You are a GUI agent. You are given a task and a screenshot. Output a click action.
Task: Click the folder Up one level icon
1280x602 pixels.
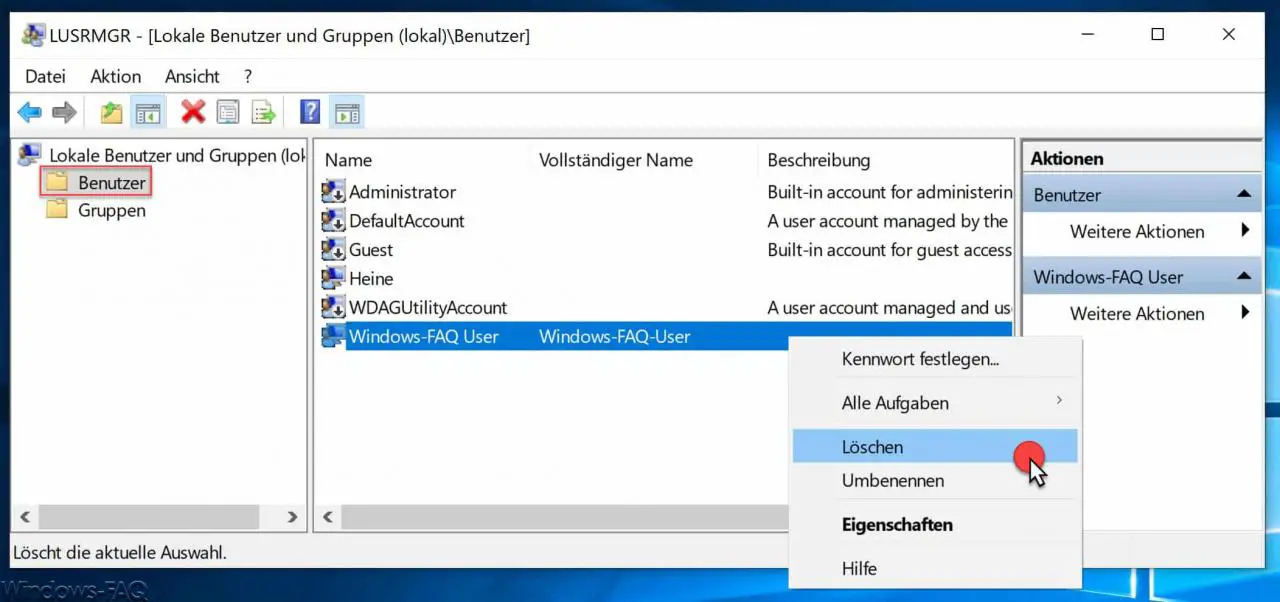112,113
